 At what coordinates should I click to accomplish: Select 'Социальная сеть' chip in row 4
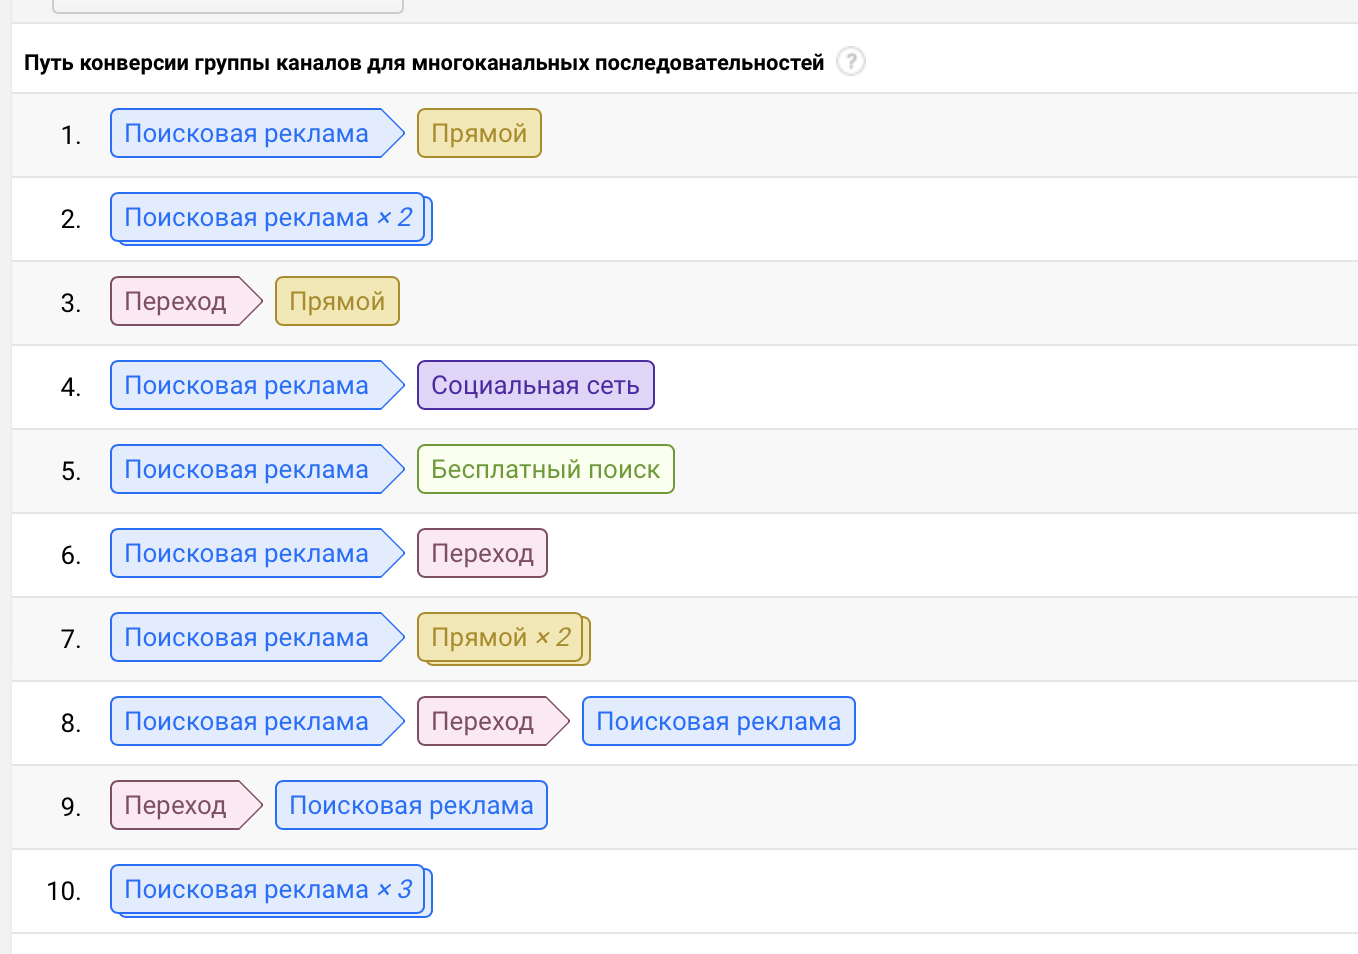coord(535,385)
